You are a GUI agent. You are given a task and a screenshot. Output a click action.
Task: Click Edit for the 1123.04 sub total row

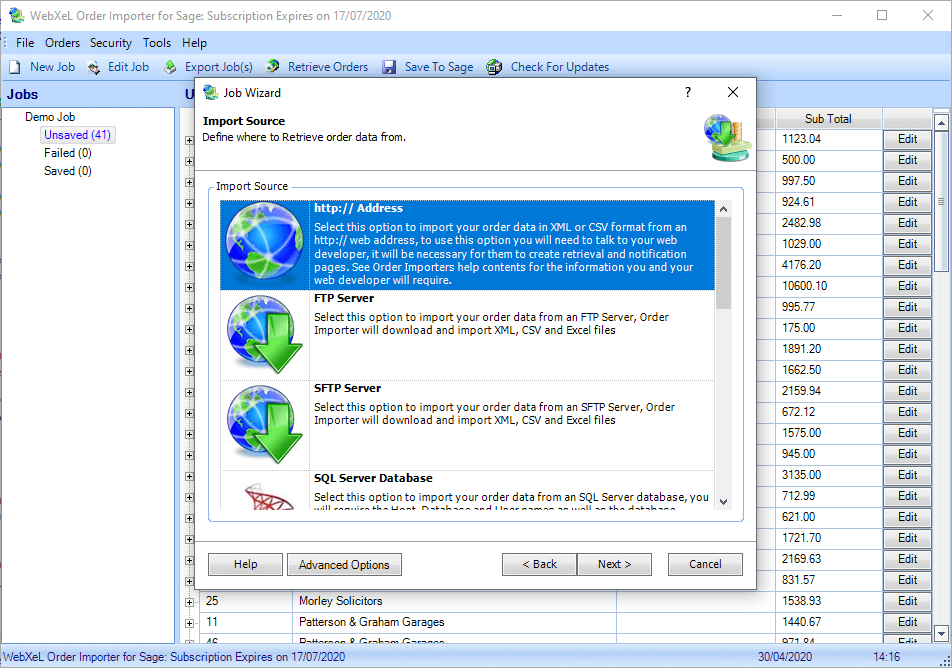coord(907,139)
